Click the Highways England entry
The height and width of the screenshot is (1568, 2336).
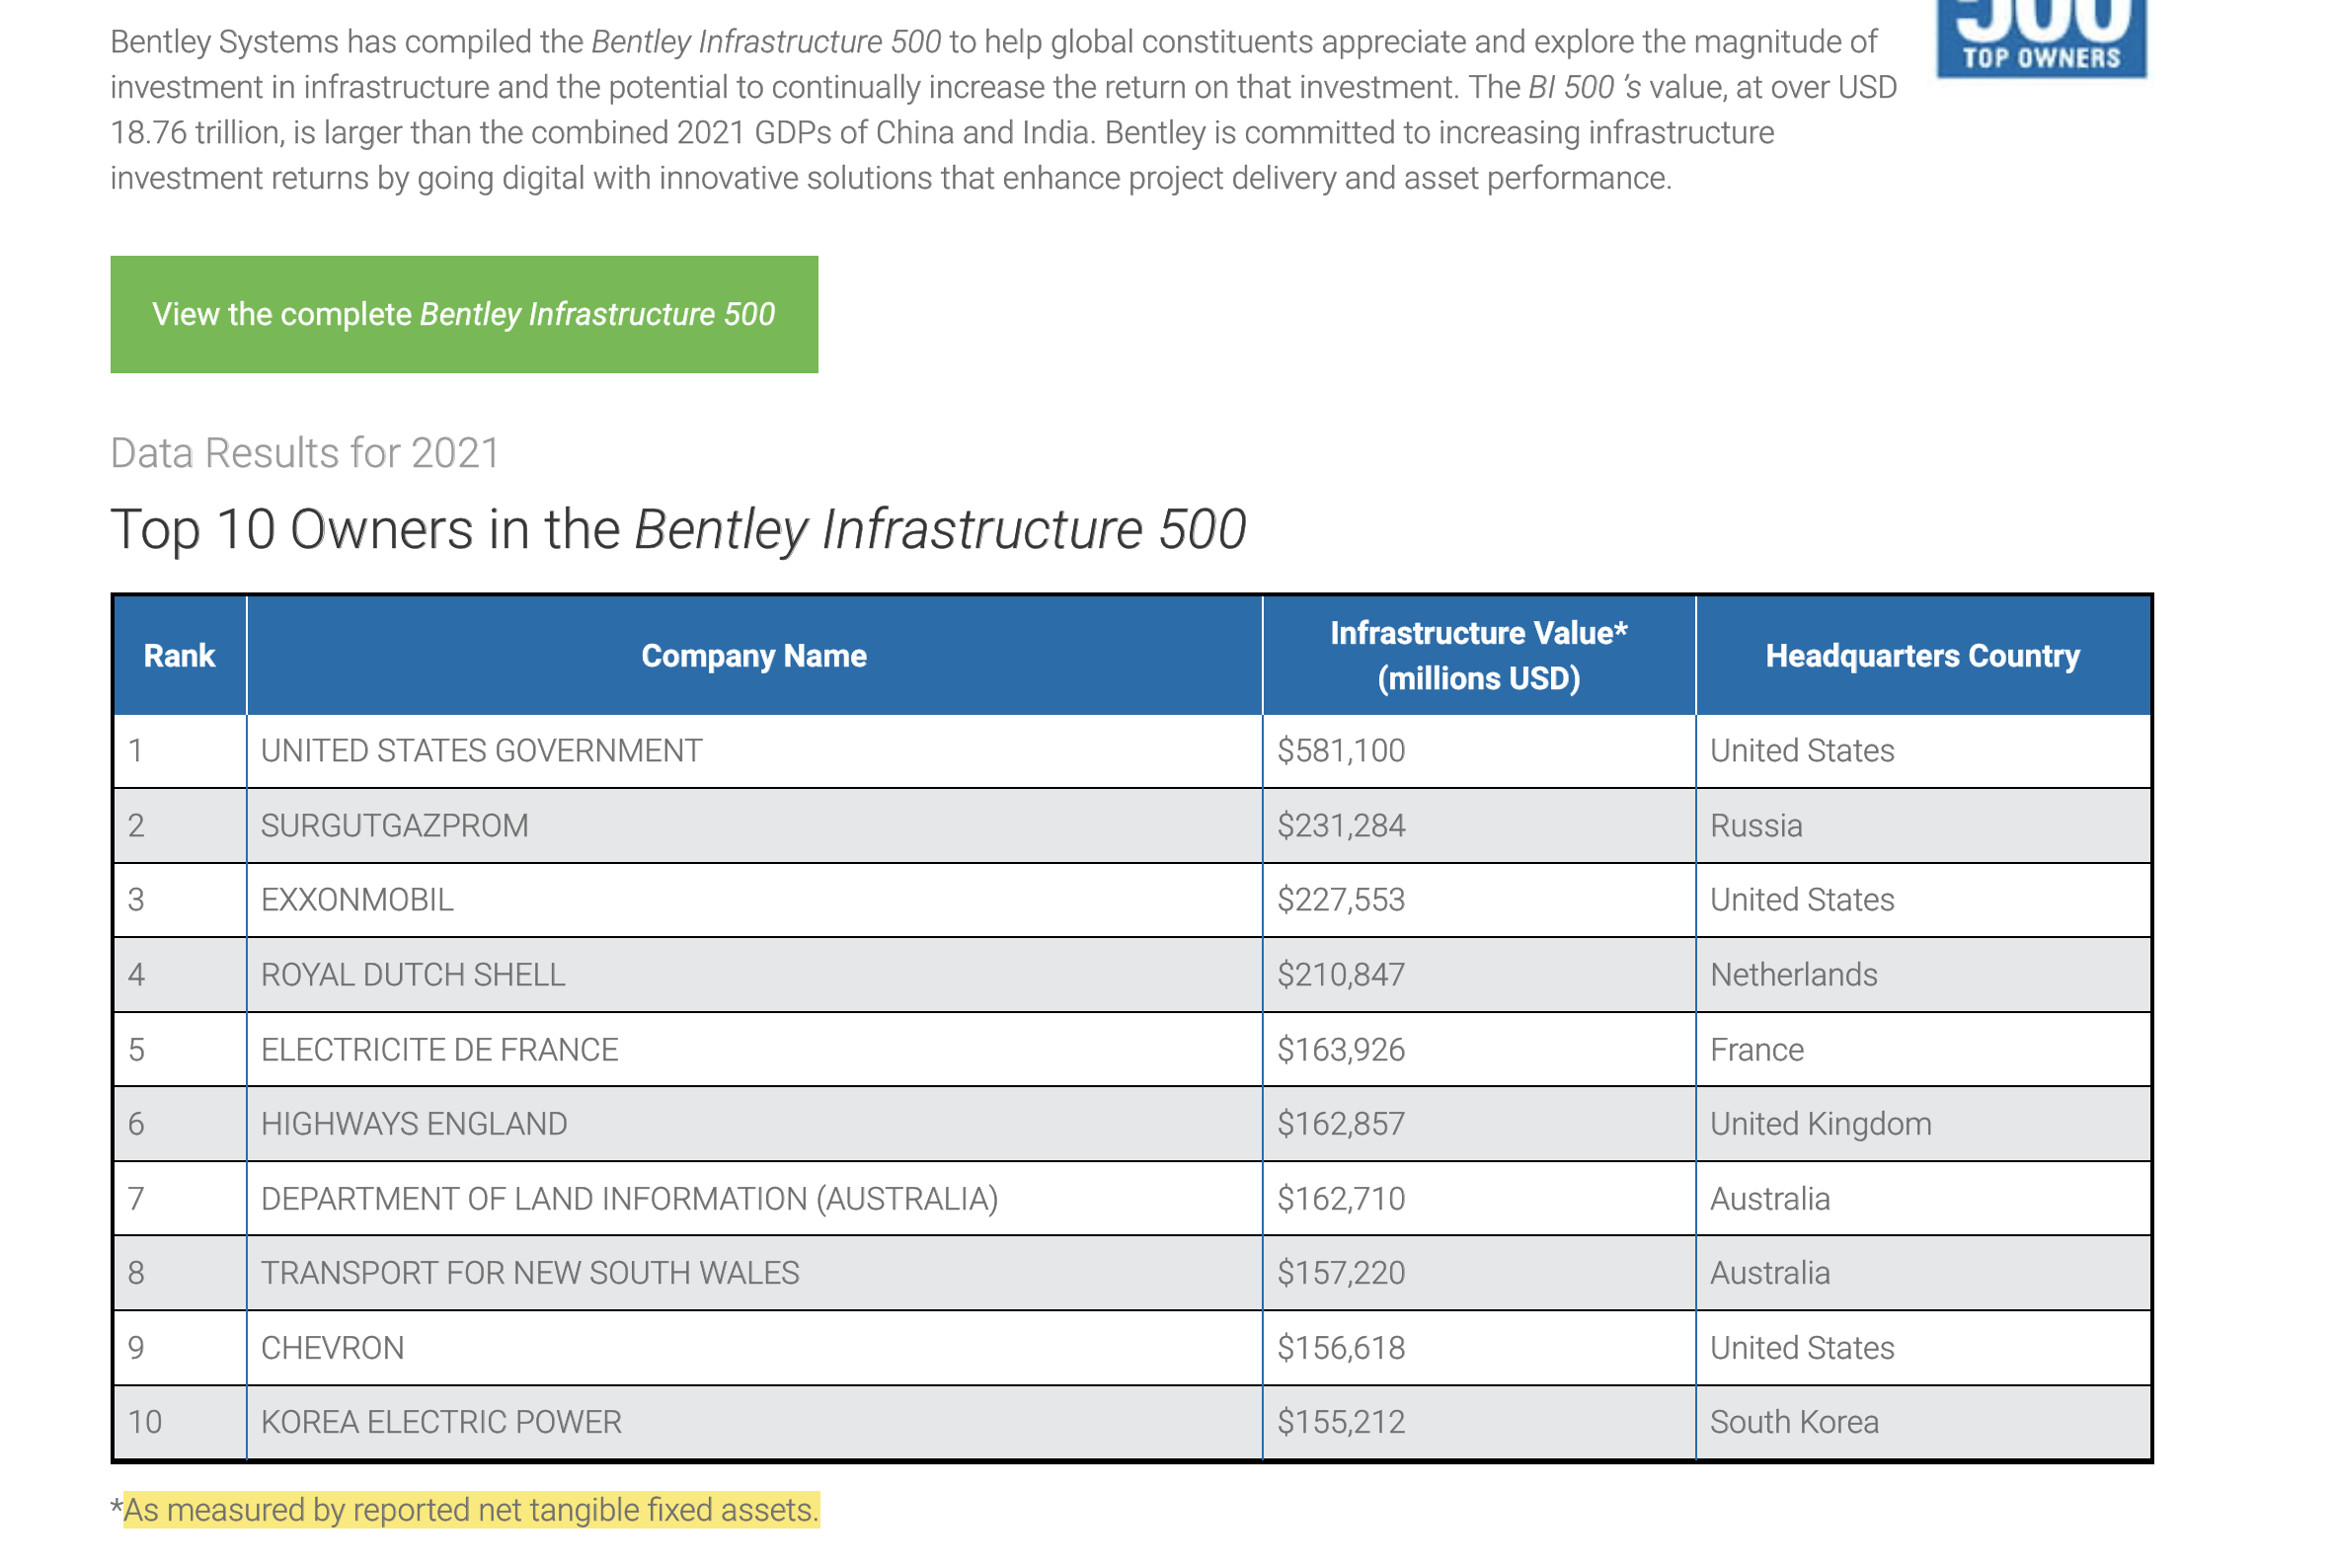coord(414,1124)
